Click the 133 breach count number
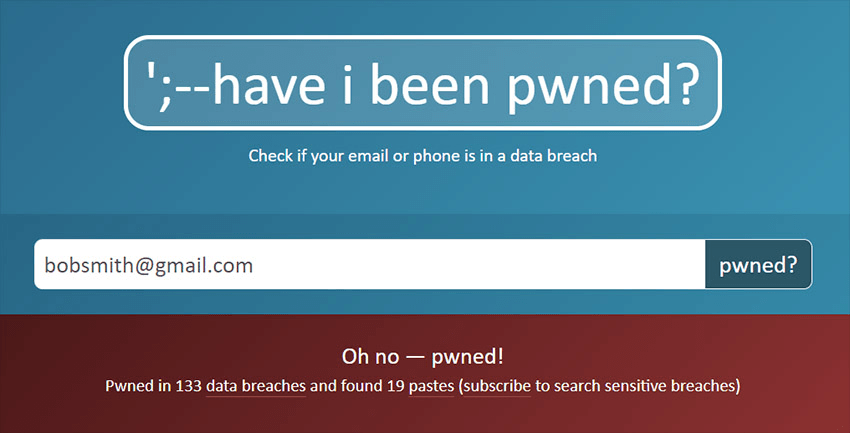The width and height of the screenshot is (850, 433). click(x=188, y=385)
